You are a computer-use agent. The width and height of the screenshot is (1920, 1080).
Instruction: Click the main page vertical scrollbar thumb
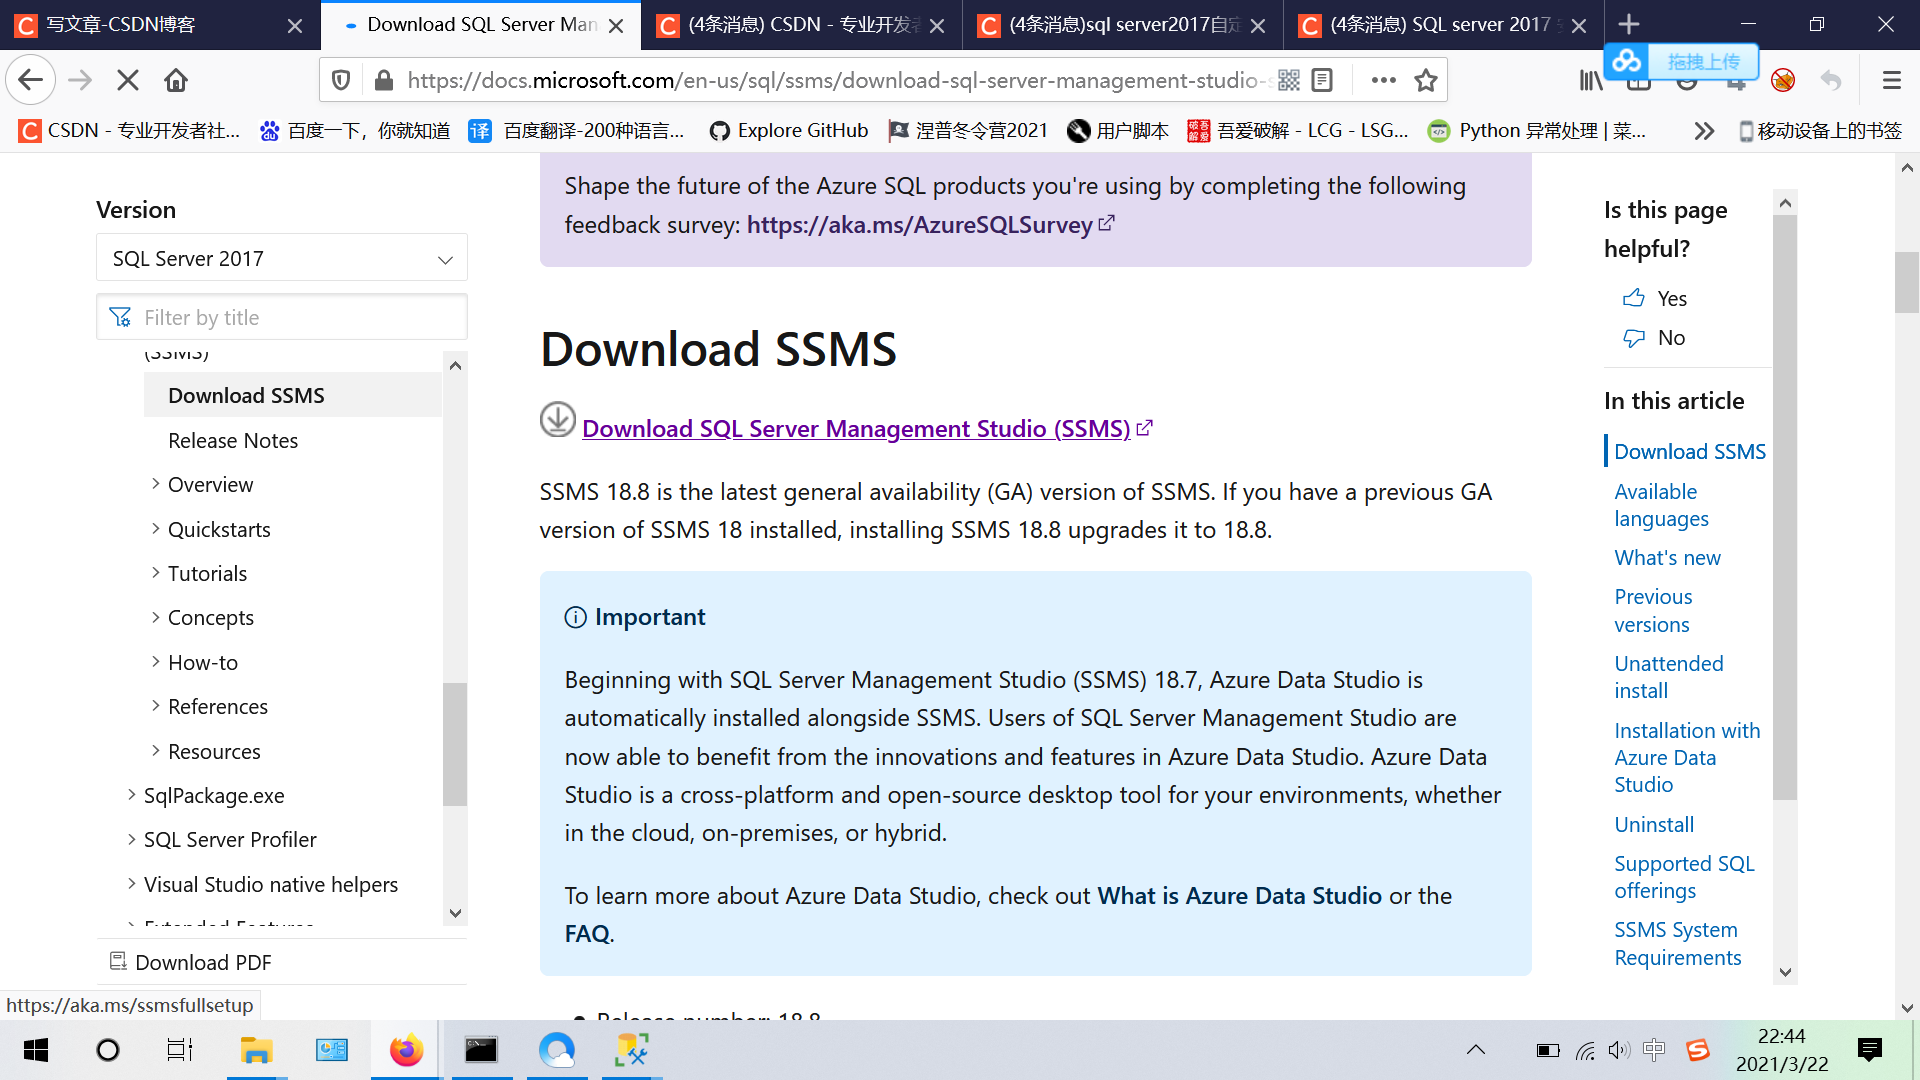click(x=1907, y=283)
